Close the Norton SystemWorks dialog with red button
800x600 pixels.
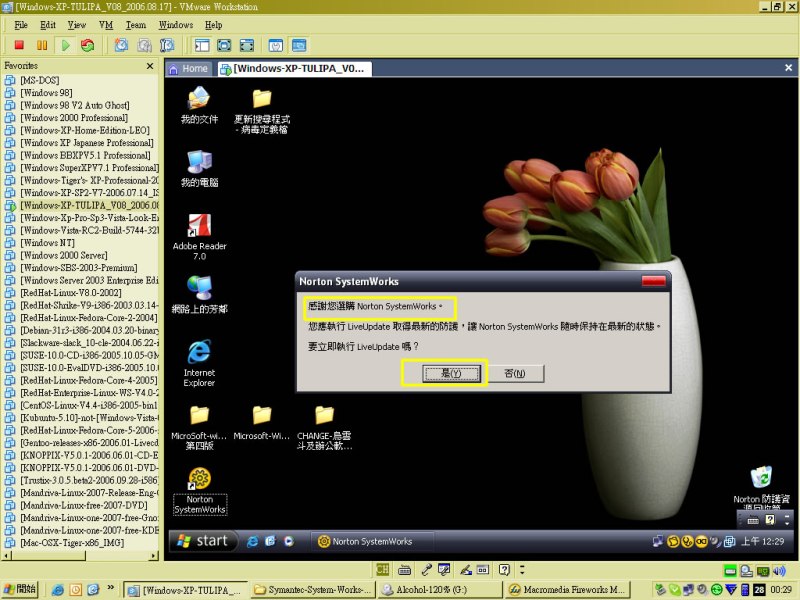click(x=654, y=281)
